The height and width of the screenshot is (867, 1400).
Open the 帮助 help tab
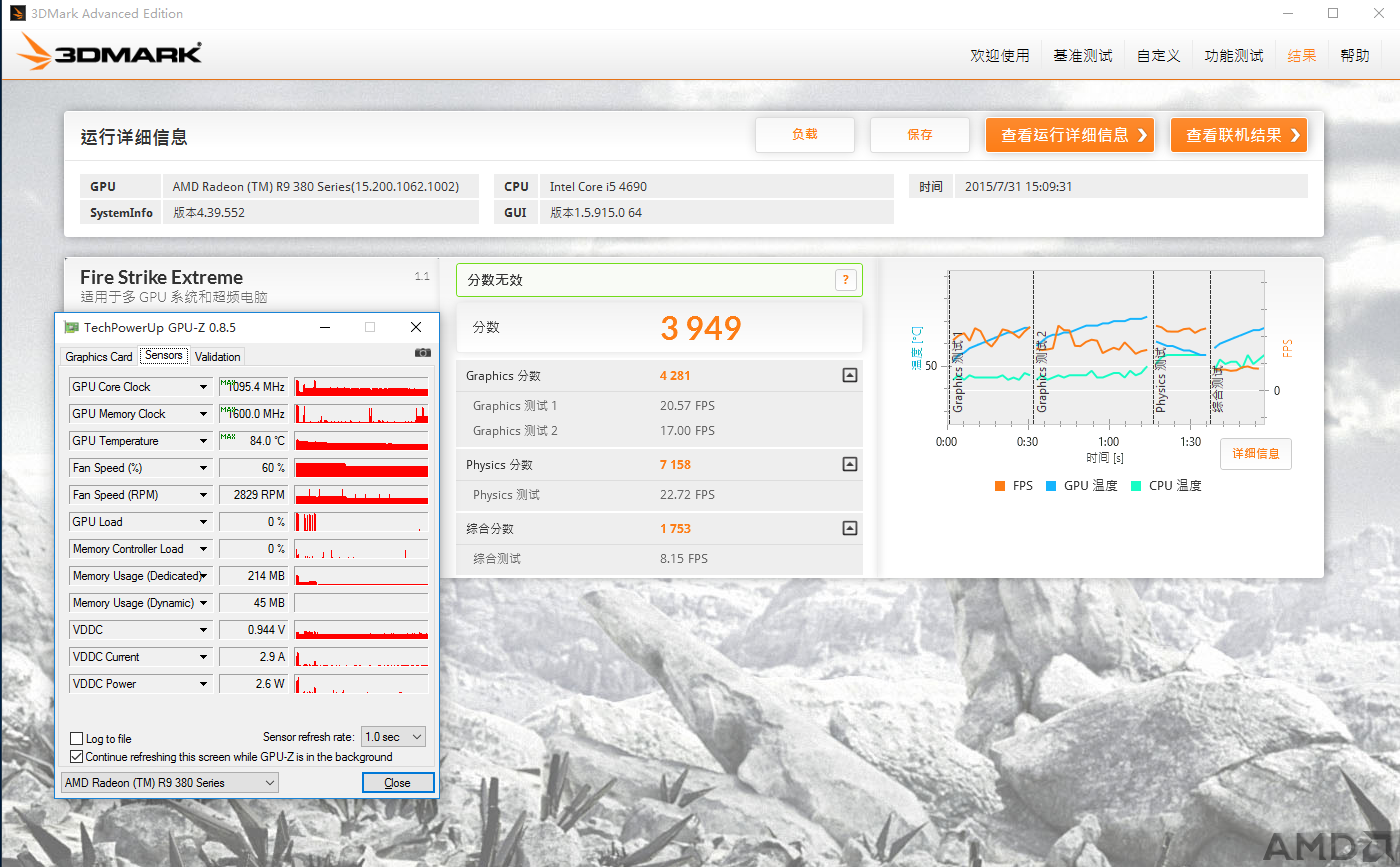point(1355,56)
